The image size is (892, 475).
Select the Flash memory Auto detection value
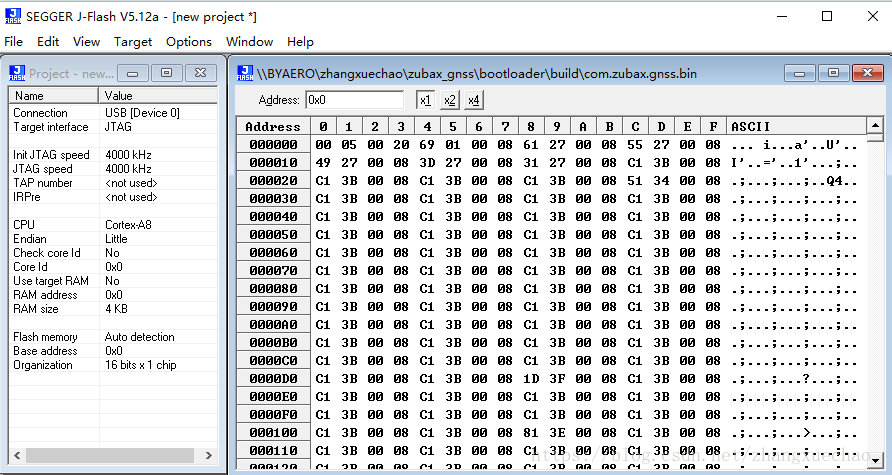click(x=140, y=337)
